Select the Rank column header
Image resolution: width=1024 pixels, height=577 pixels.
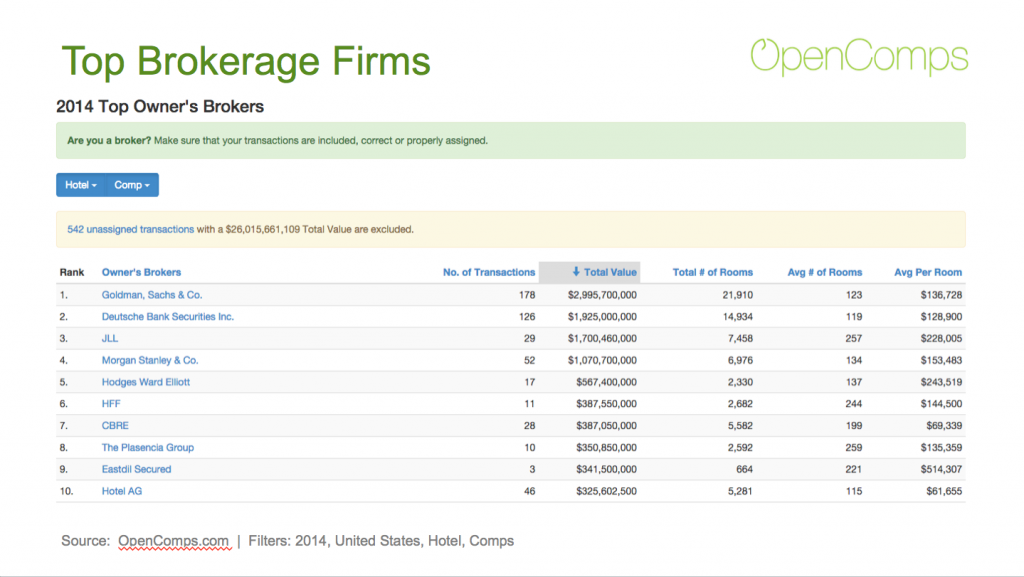point(72,272)
